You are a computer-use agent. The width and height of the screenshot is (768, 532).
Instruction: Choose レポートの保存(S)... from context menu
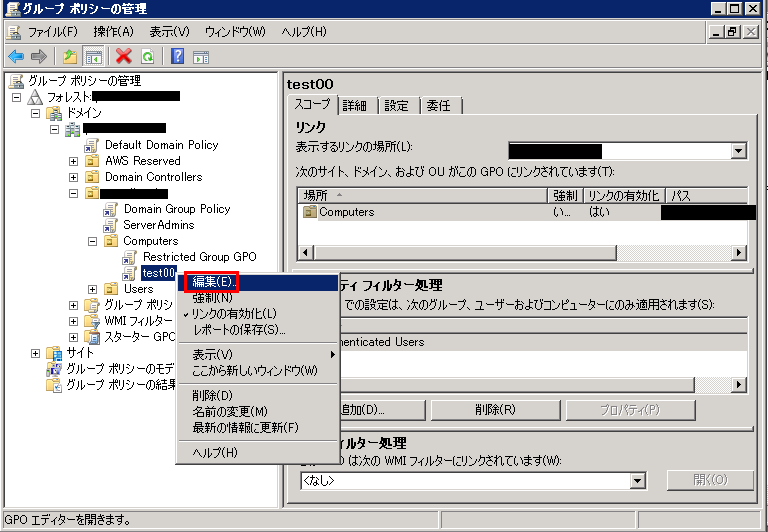coord(258,330)
